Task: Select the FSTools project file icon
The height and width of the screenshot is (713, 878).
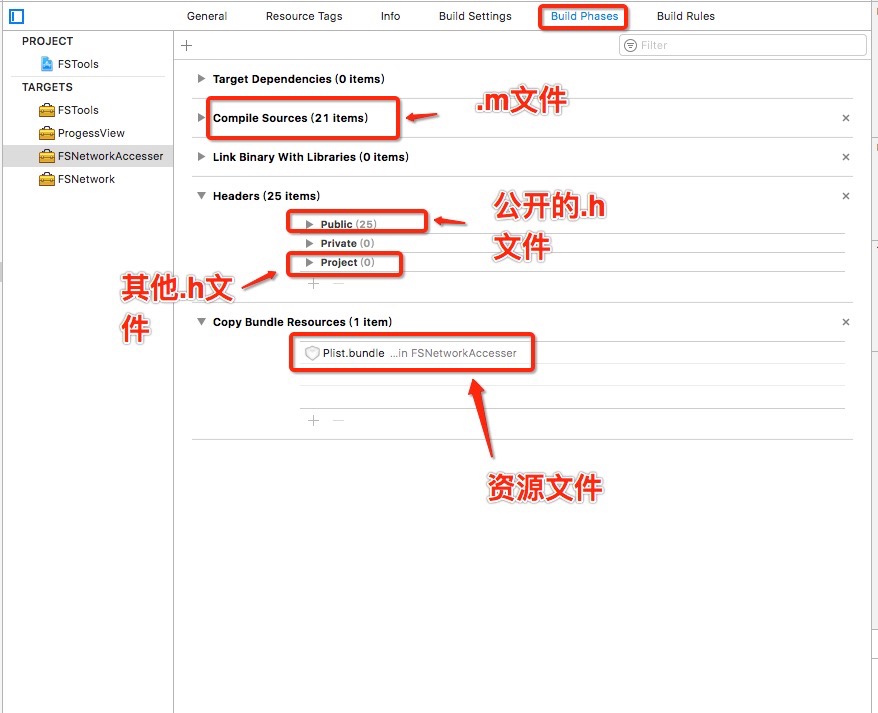Action: click(x=47, y=64)
